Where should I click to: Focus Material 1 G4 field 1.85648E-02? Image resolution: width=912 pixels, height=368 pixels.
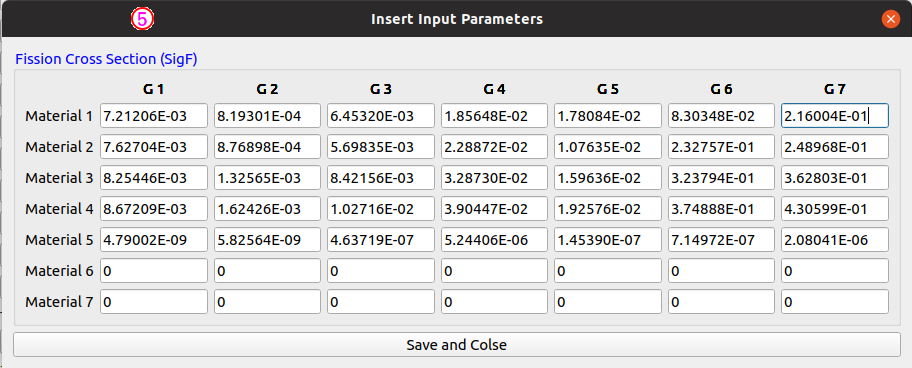(x=494, y=116)
